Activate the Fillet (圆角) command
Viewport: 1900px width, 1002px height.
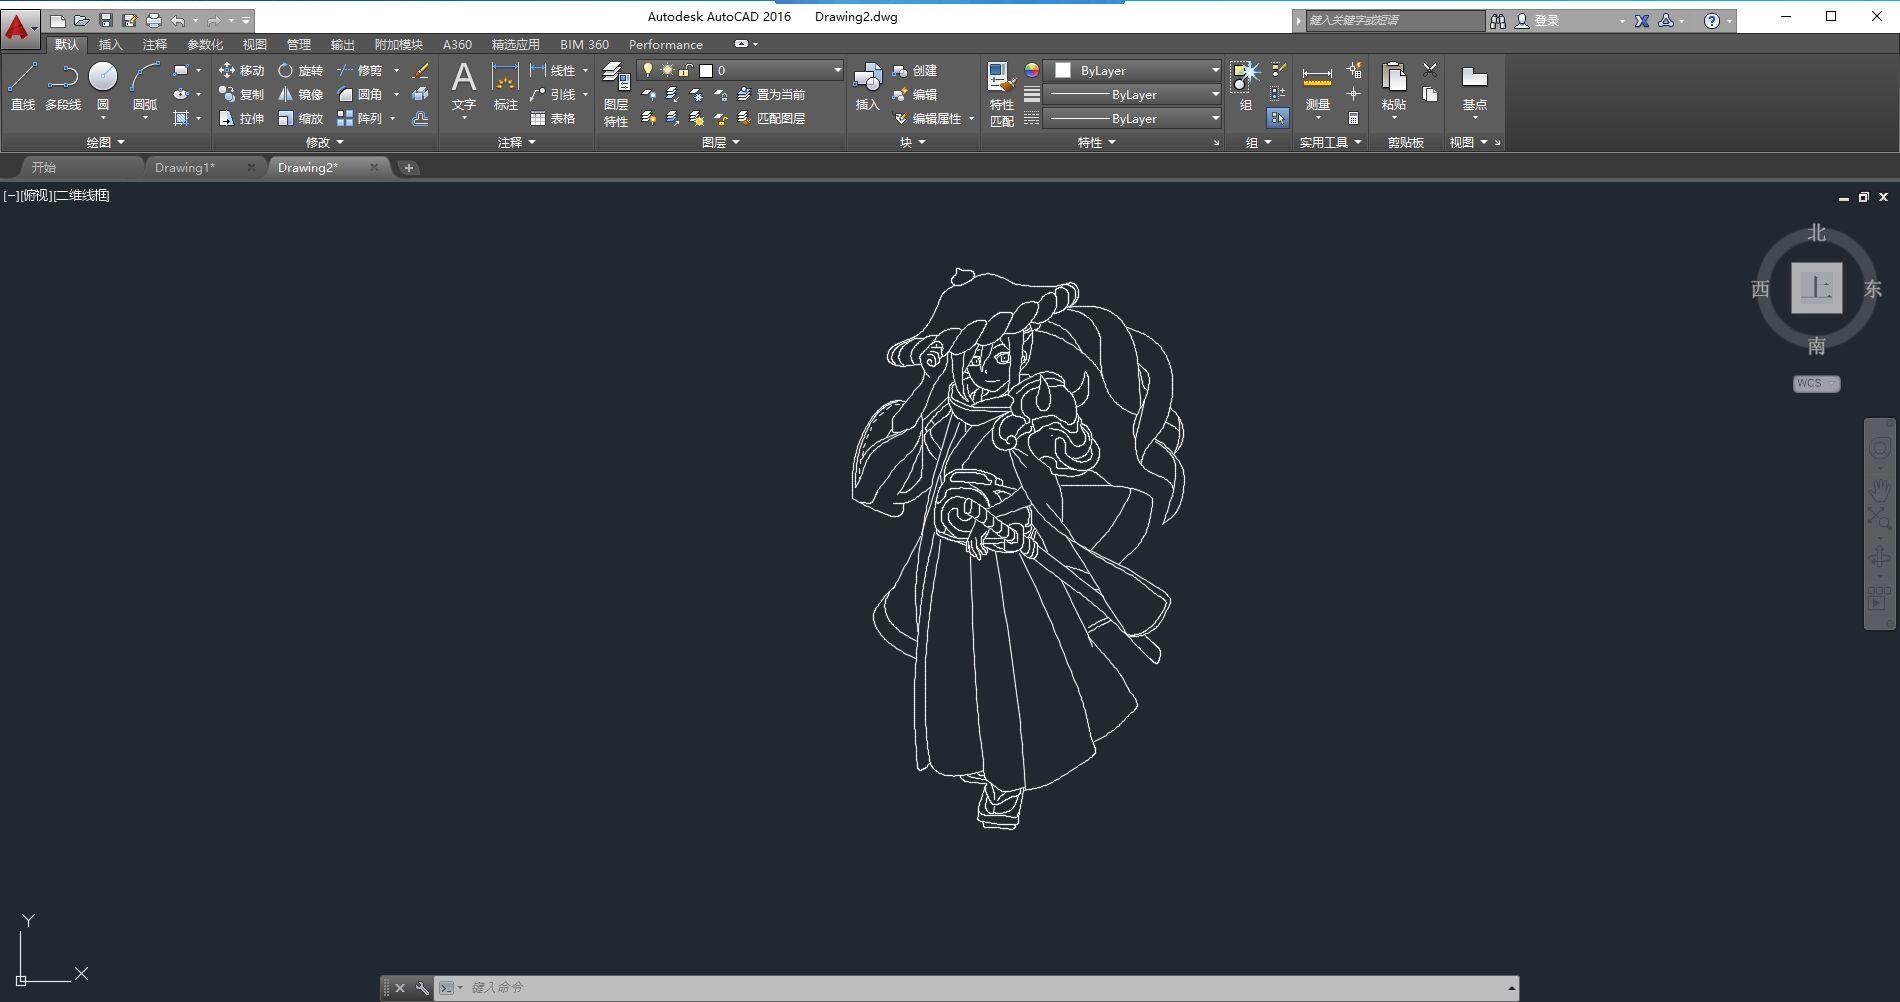(360, 94)
